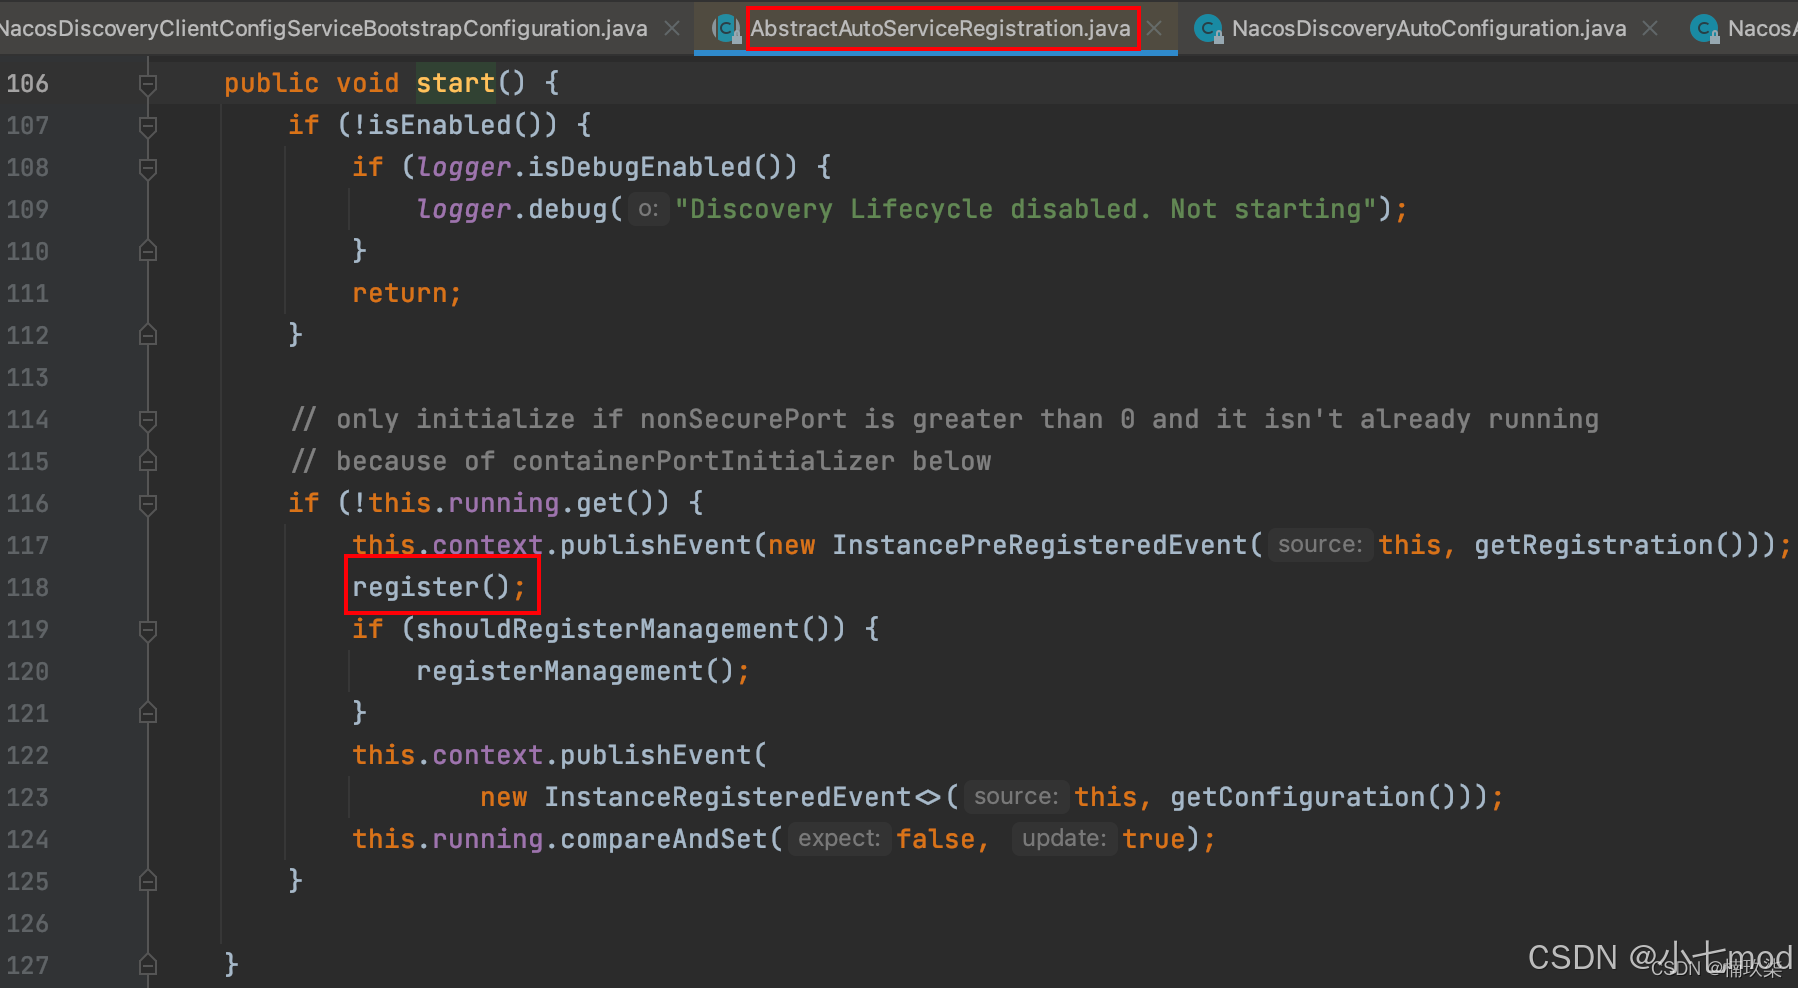Click the 'containerPortInitializer' comment on line 115
Viewport: 1798px width, 988px height.
coord(703,461)
